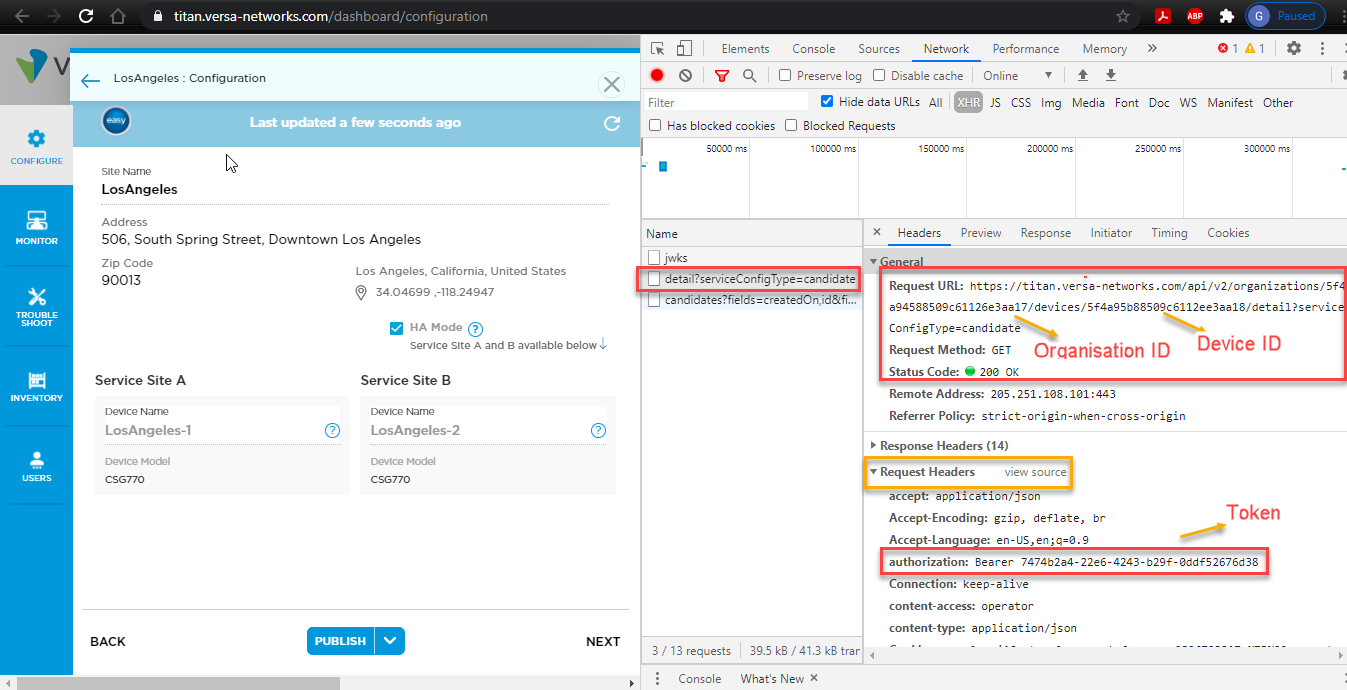Click the network Filter text field
Screen dimensions: 1347x690
(x=726, y=102)
